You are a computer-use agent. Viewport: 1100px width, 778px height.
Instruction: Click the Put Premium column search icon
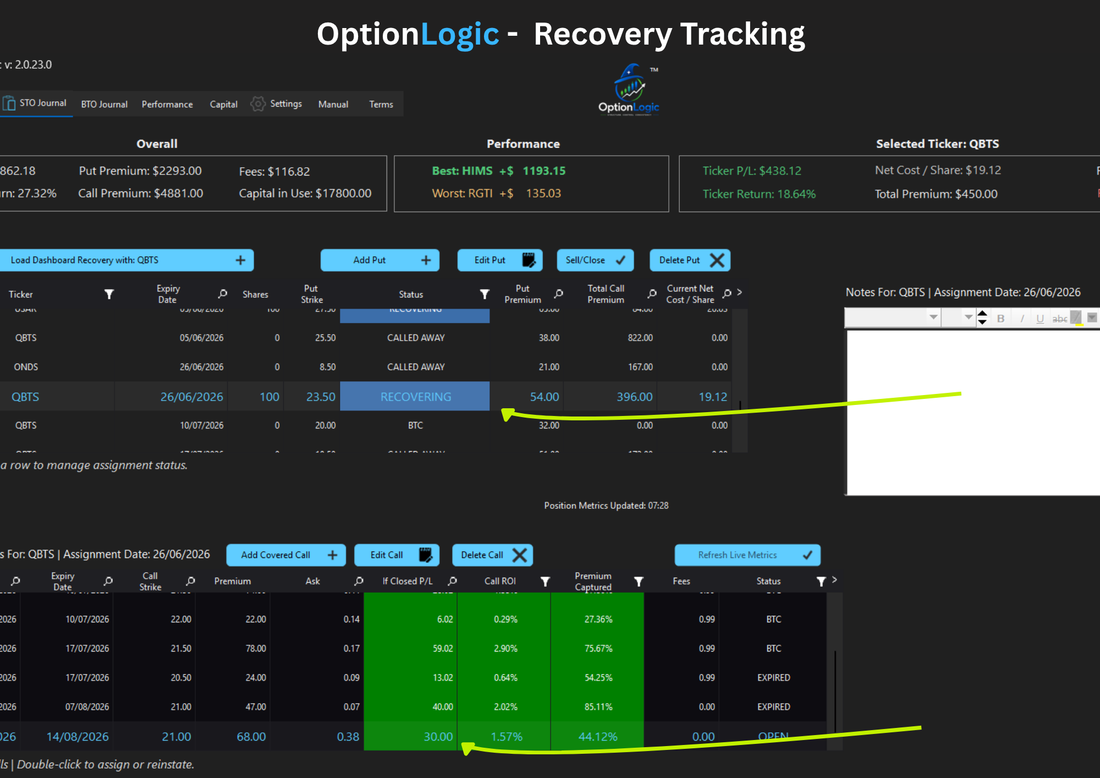point(558,294)
